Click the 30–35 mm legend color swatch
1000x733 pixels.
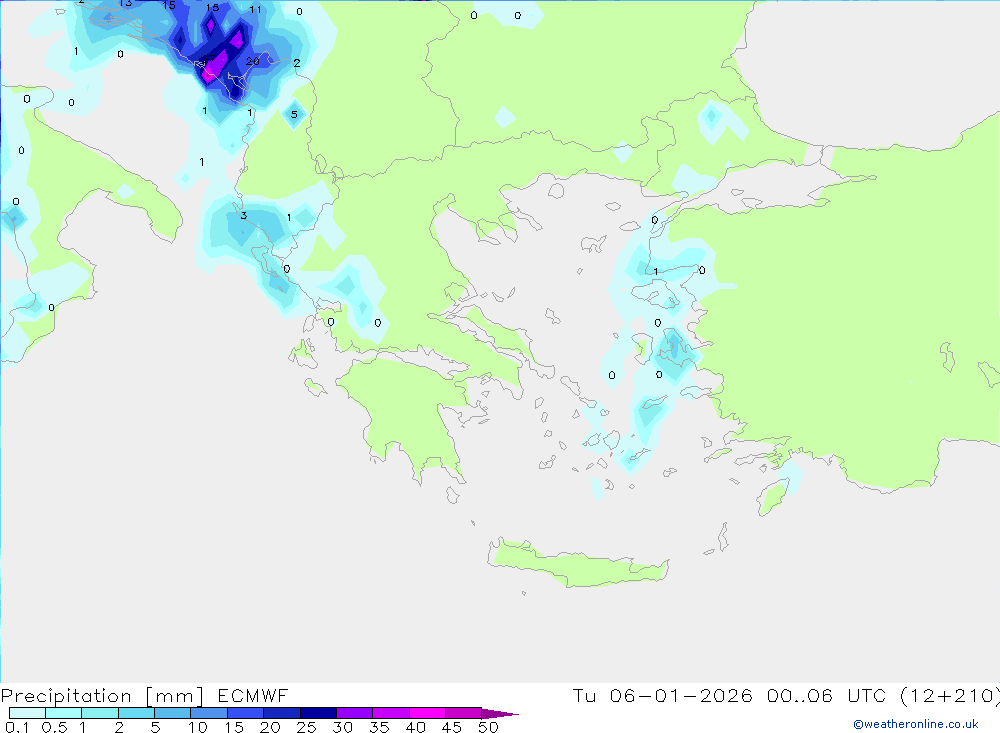tap(354, 713)
